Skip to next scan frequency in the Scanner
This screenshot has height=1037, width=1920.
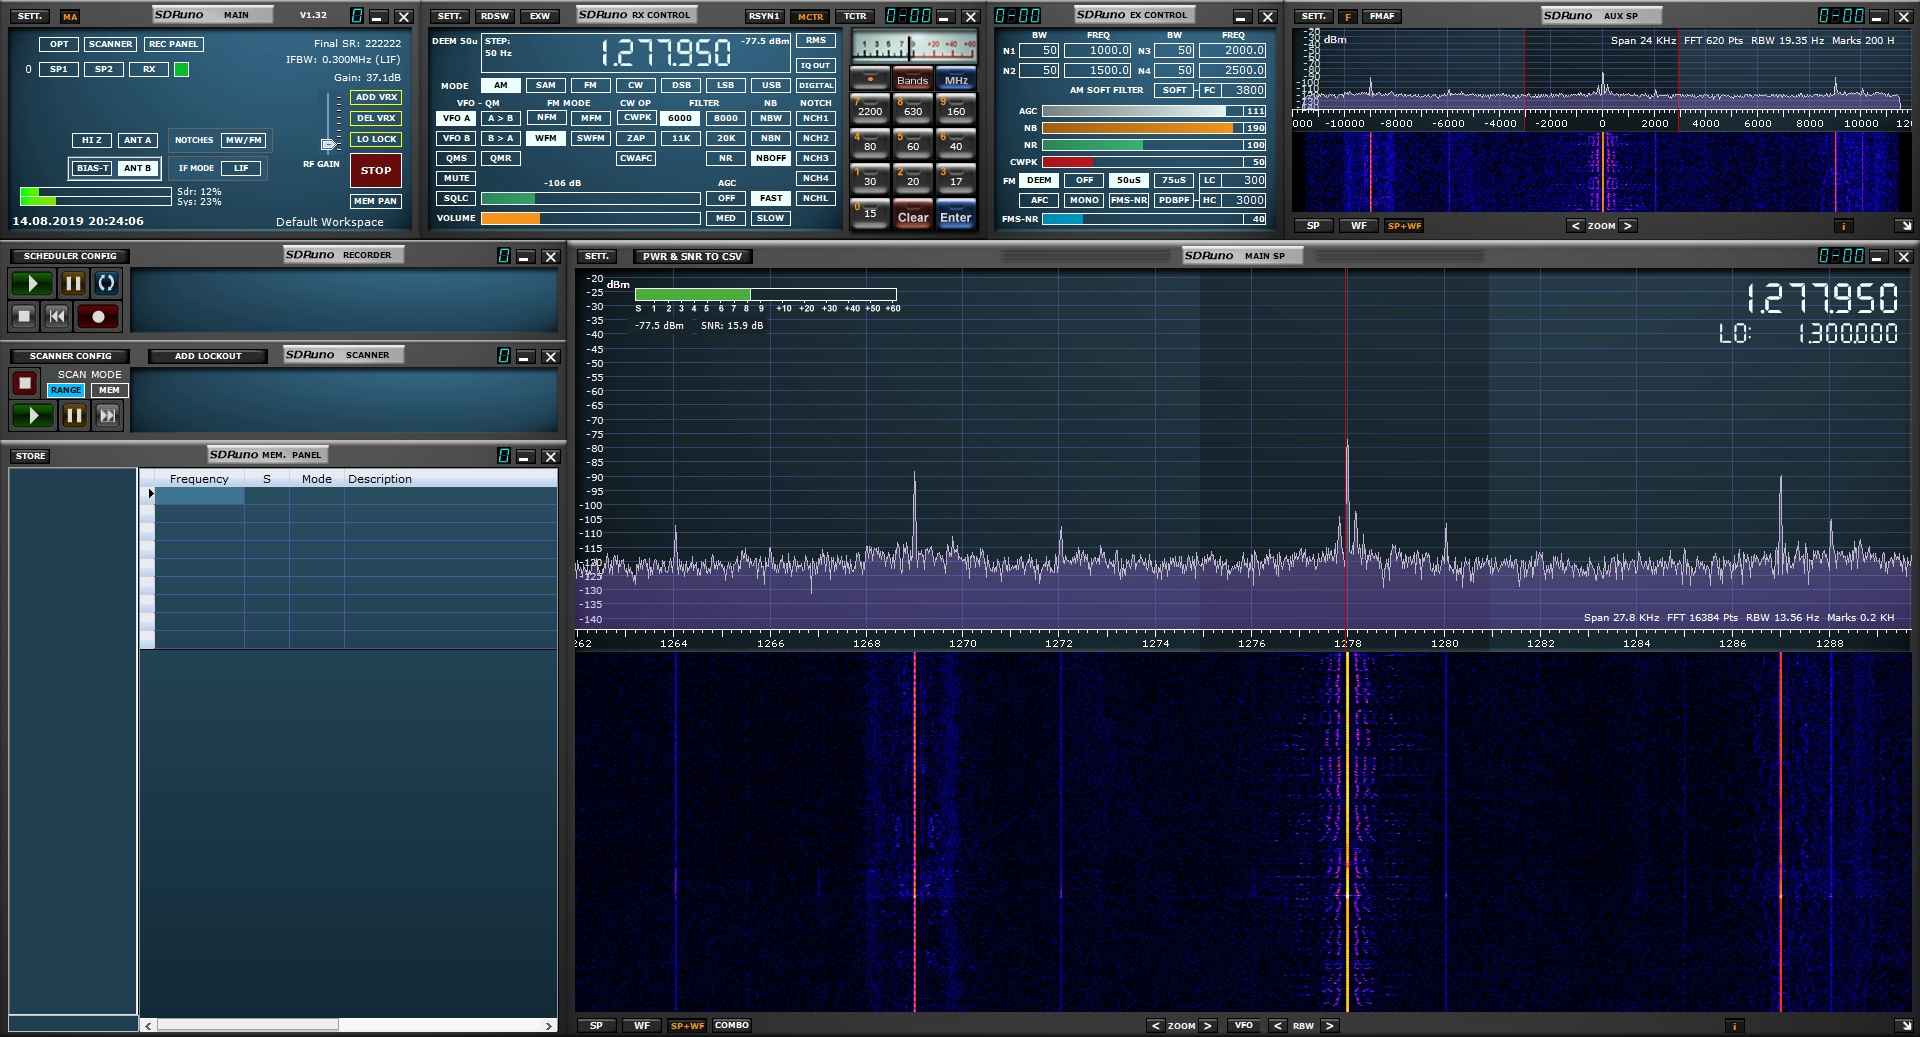pos(108,415)
